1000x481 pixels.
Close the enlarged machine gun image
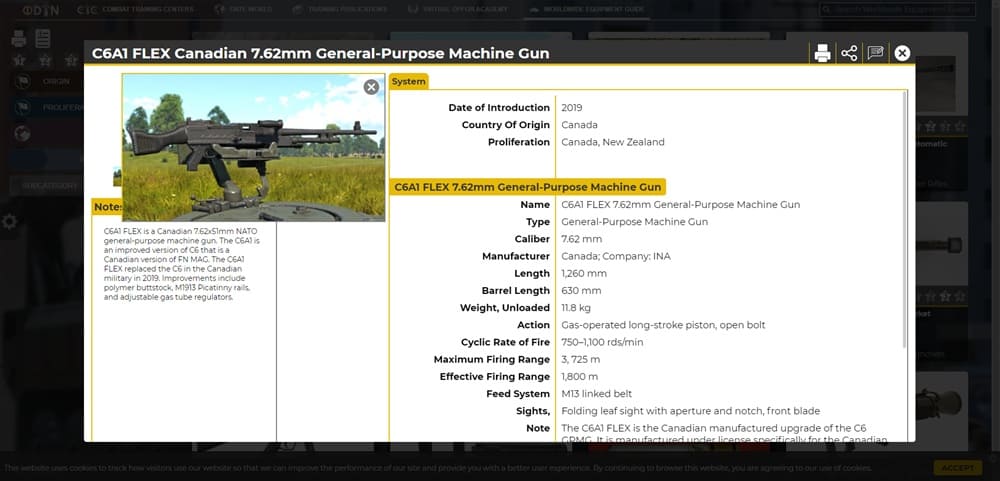coord(371,87)
